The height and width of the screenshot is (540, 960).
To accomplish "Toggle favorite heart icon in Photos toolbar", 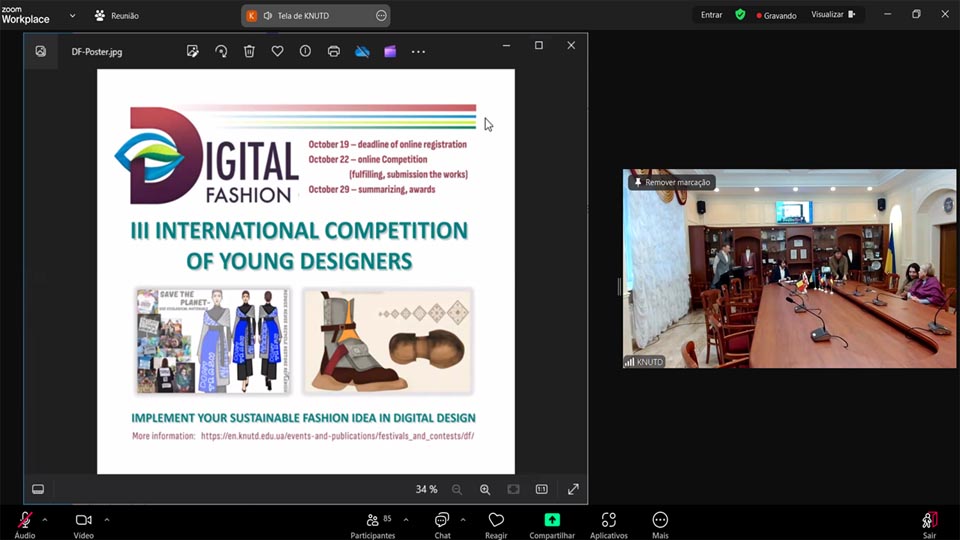I will [277, 51].
